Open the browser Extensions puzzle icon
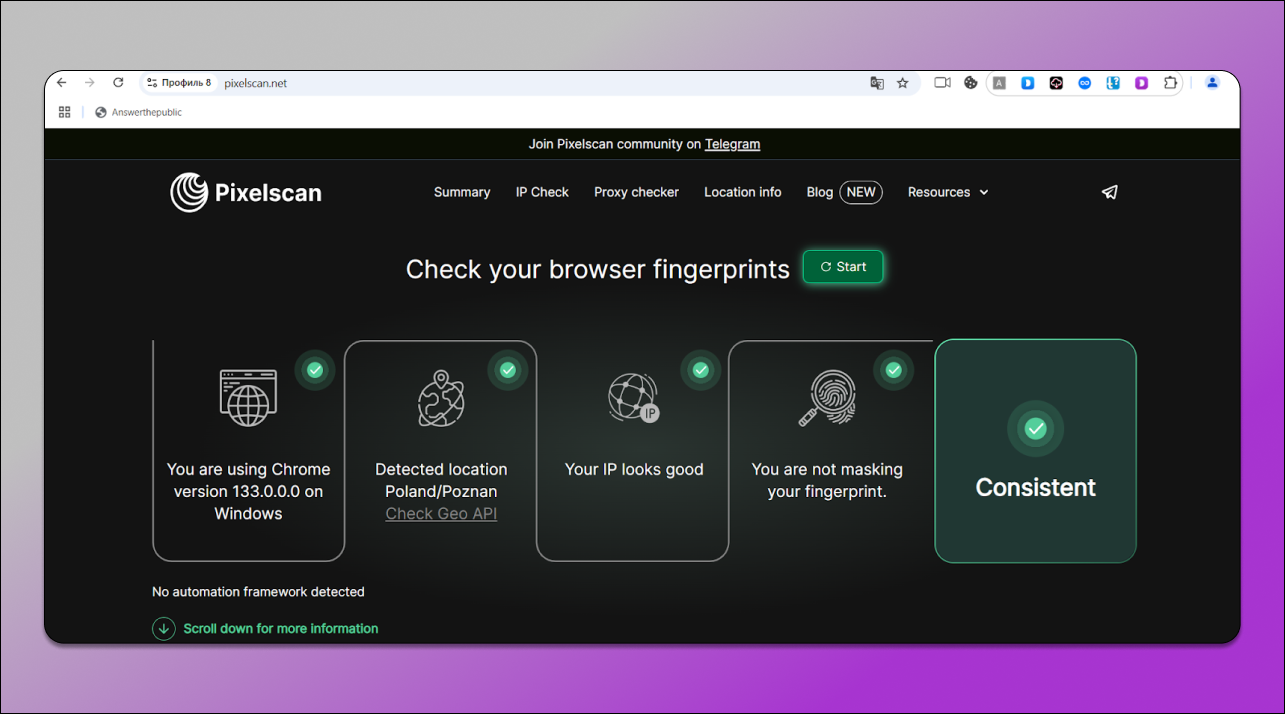The height and width of the screenshot is (714, 1285). click(1170, 83)
